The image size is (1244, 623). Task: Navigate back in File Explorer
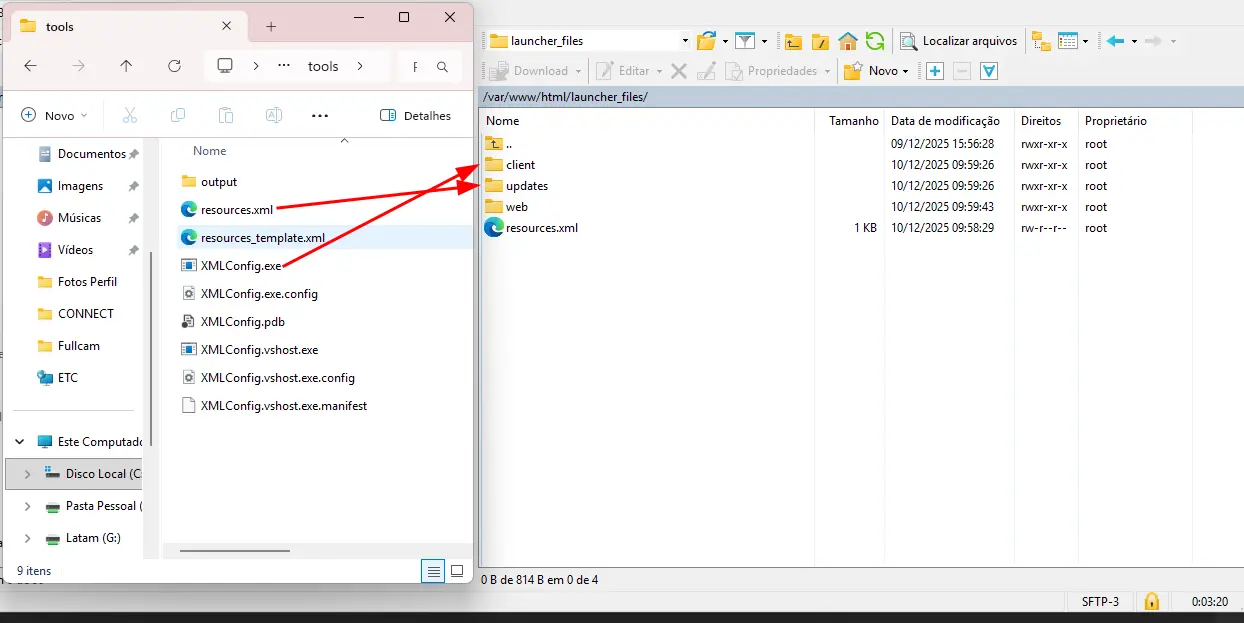(x=30, y=66)
